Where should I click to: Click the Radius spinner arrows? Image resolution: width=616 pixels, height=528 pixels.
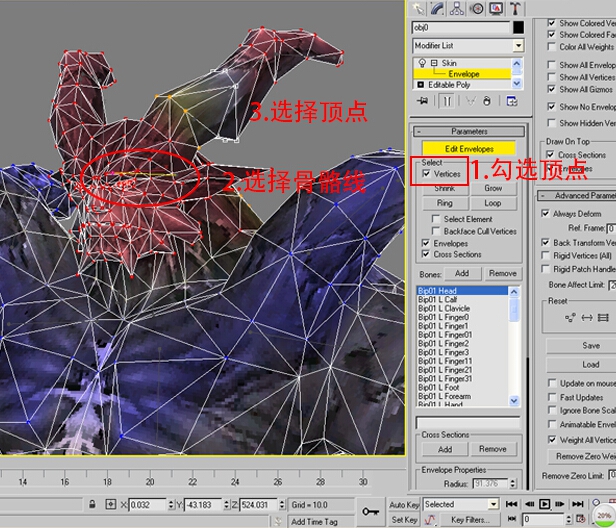[x=513, y=483]
